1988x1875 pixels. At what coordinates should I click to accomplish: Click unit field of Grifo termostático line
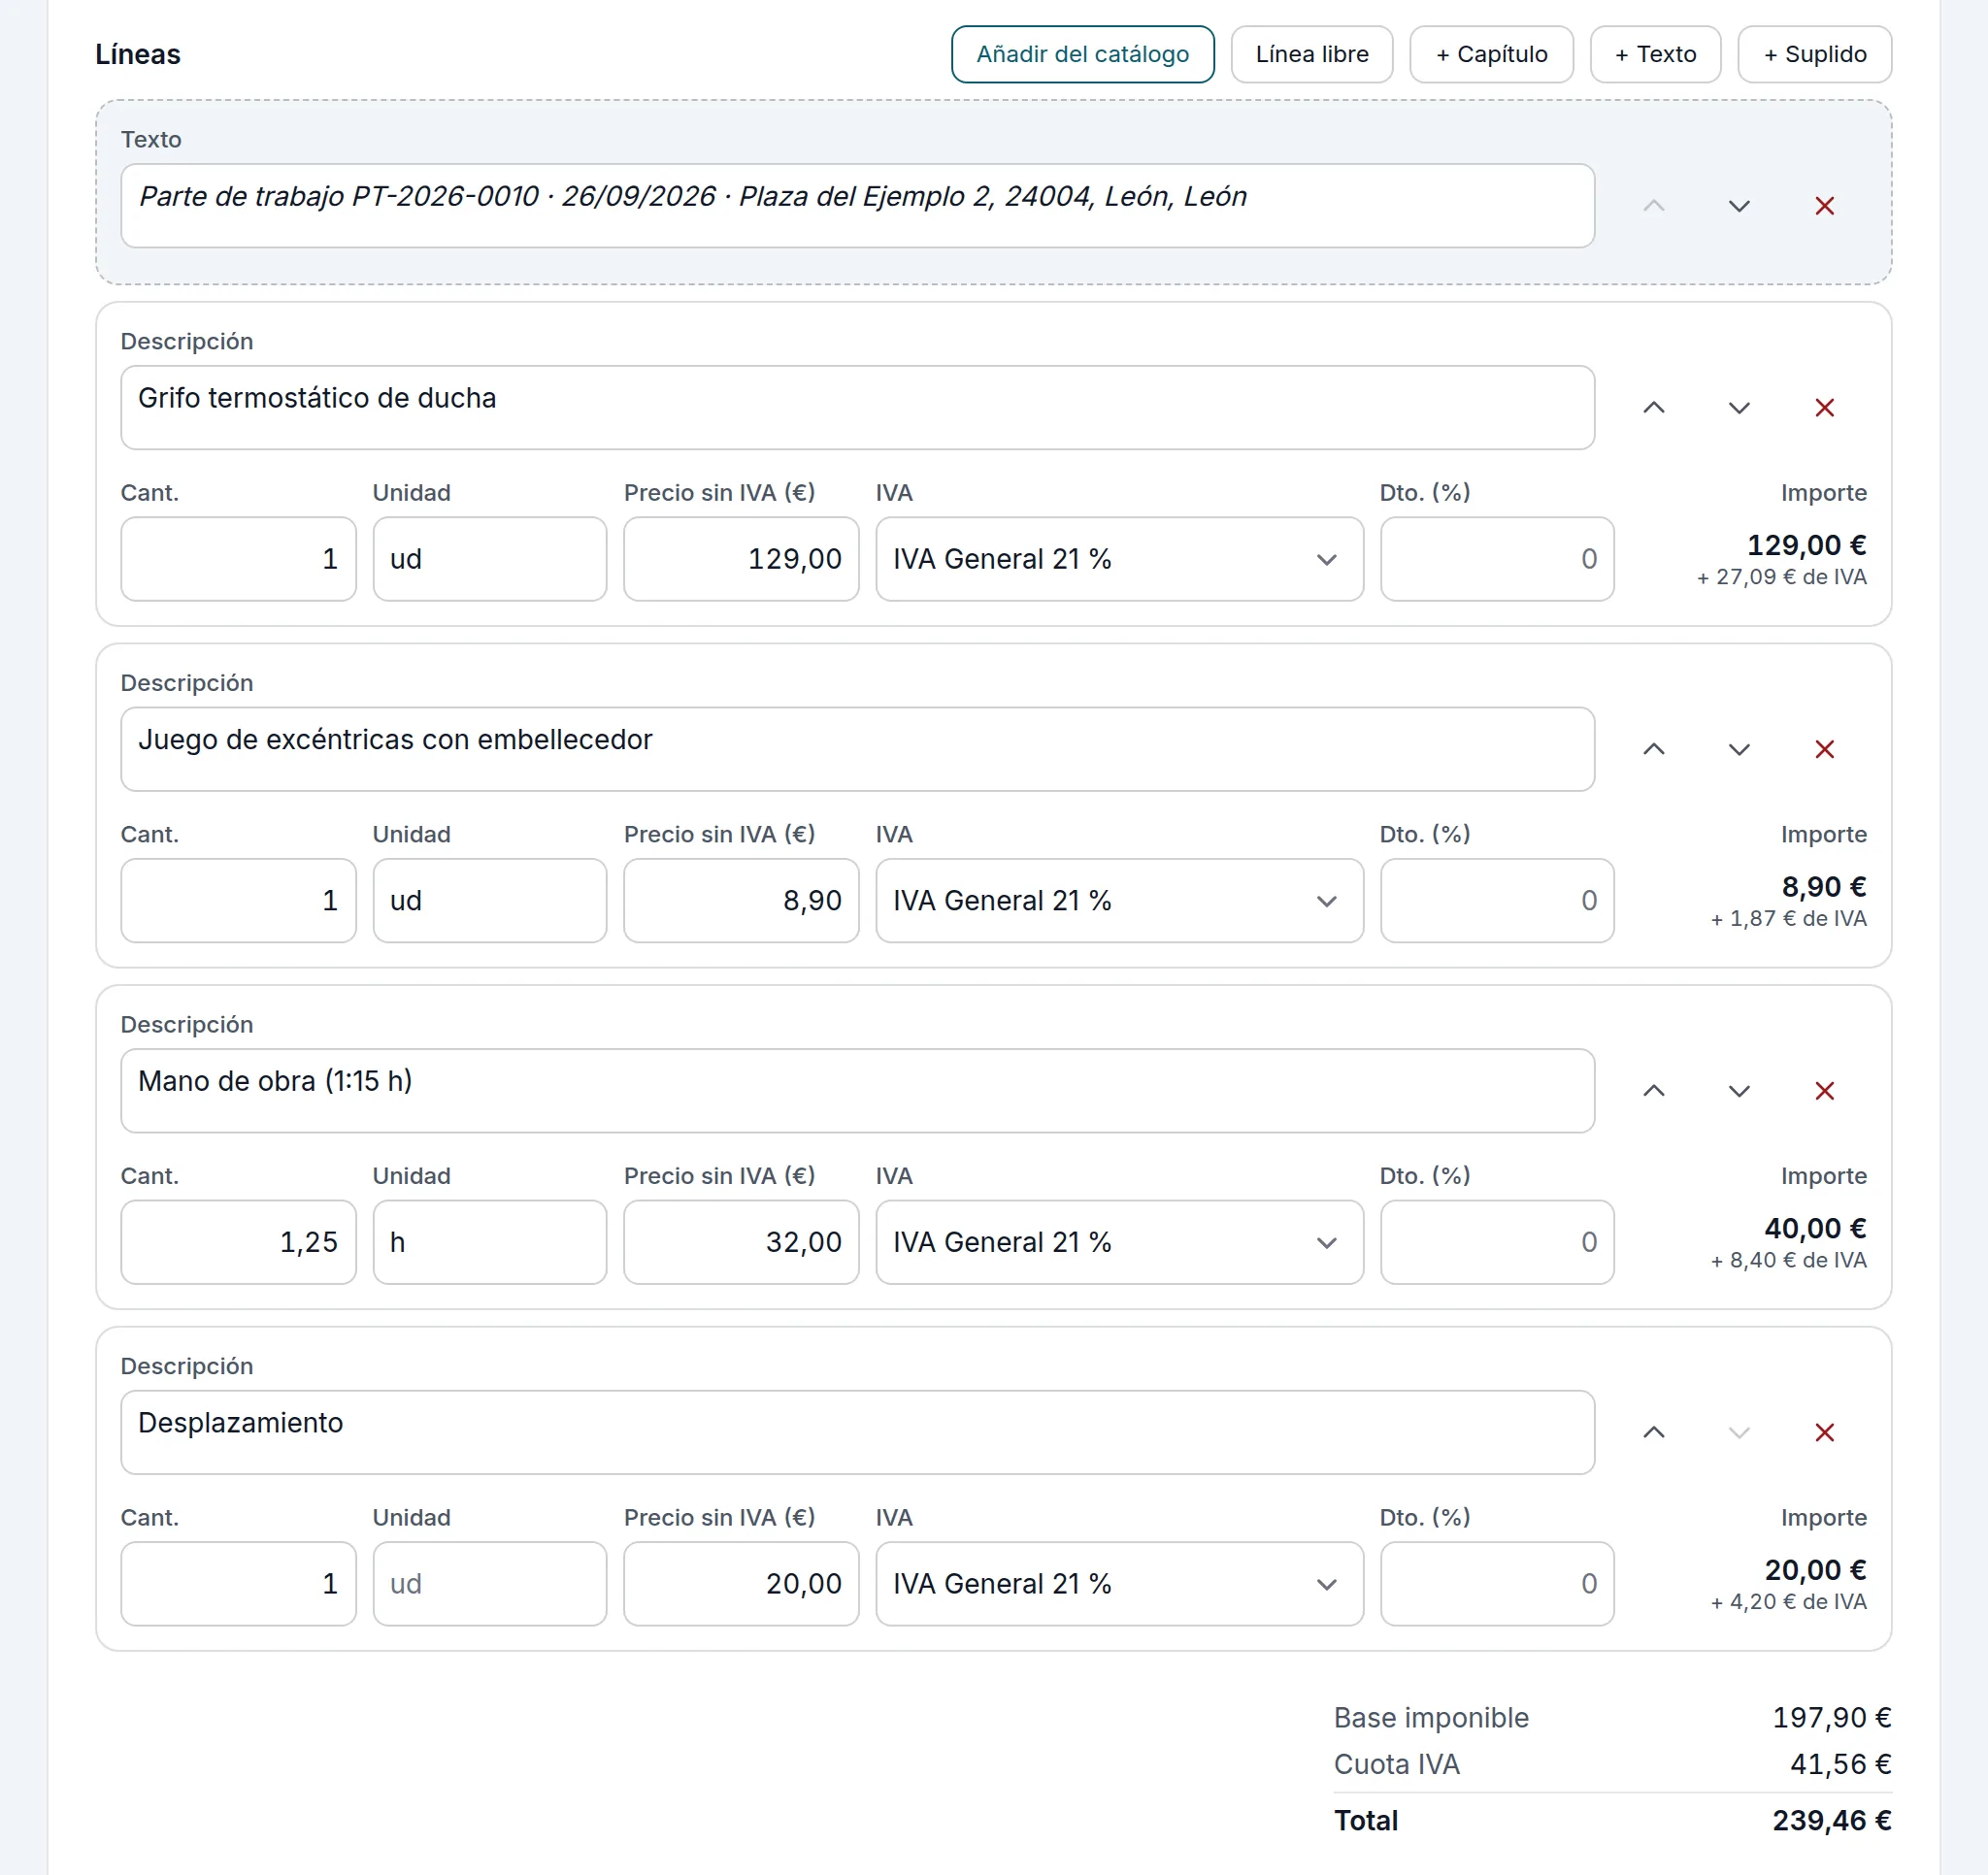(489, 559)
